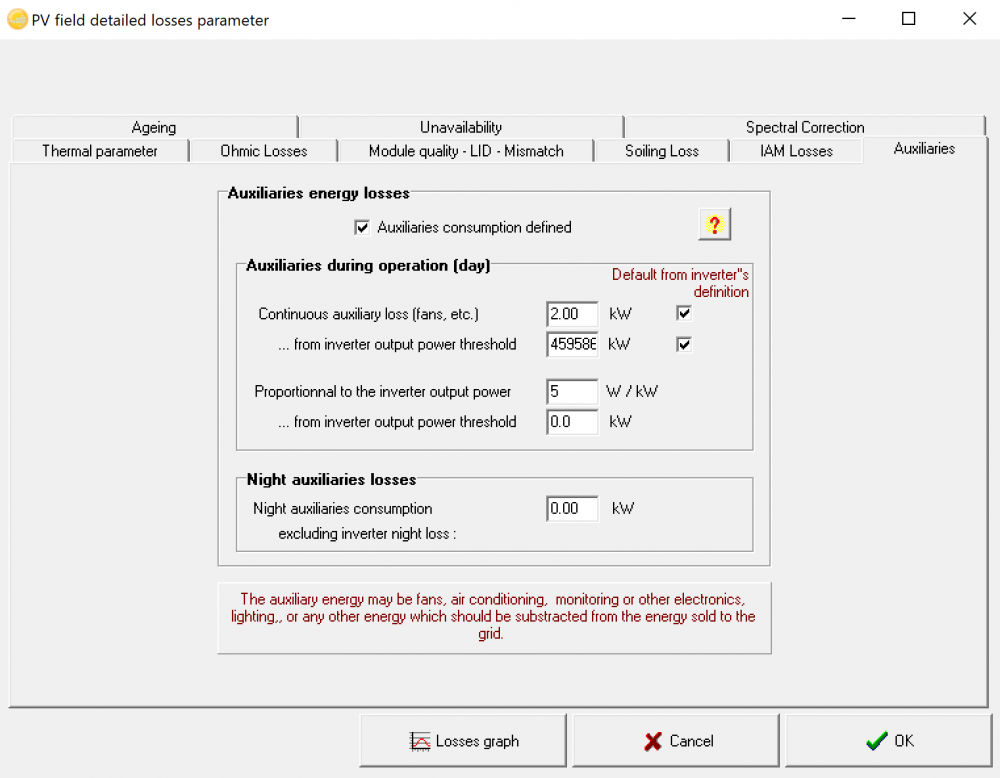Click the chart icon on Losses graph button

421,740
